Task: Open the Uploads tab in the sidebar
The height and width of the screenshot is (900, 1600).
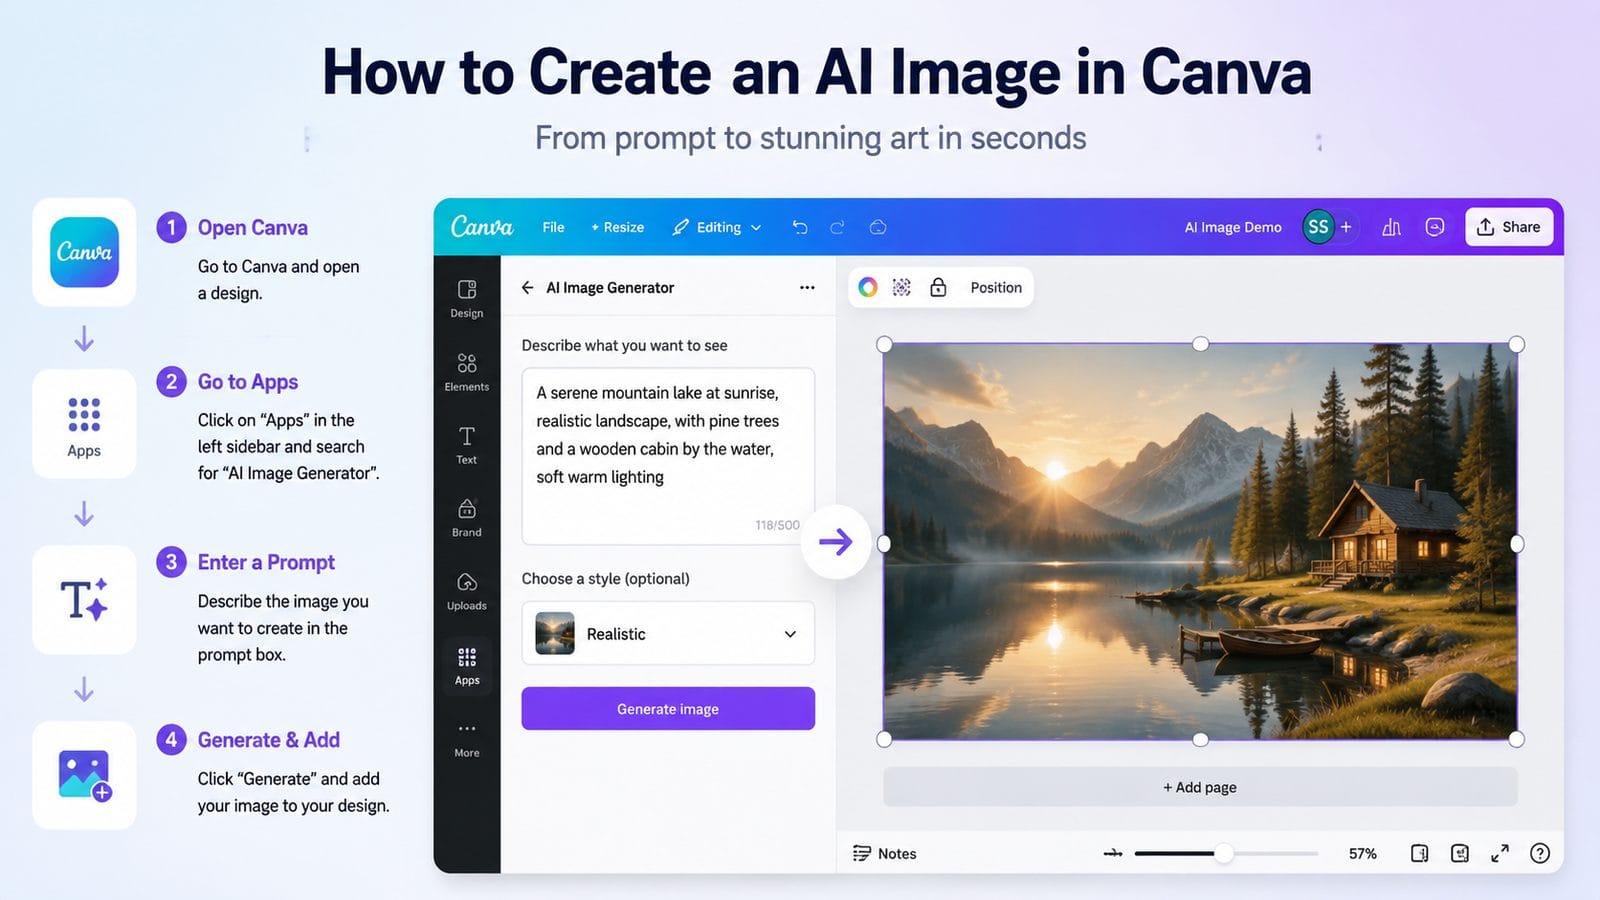Action: tap(467, 591)
